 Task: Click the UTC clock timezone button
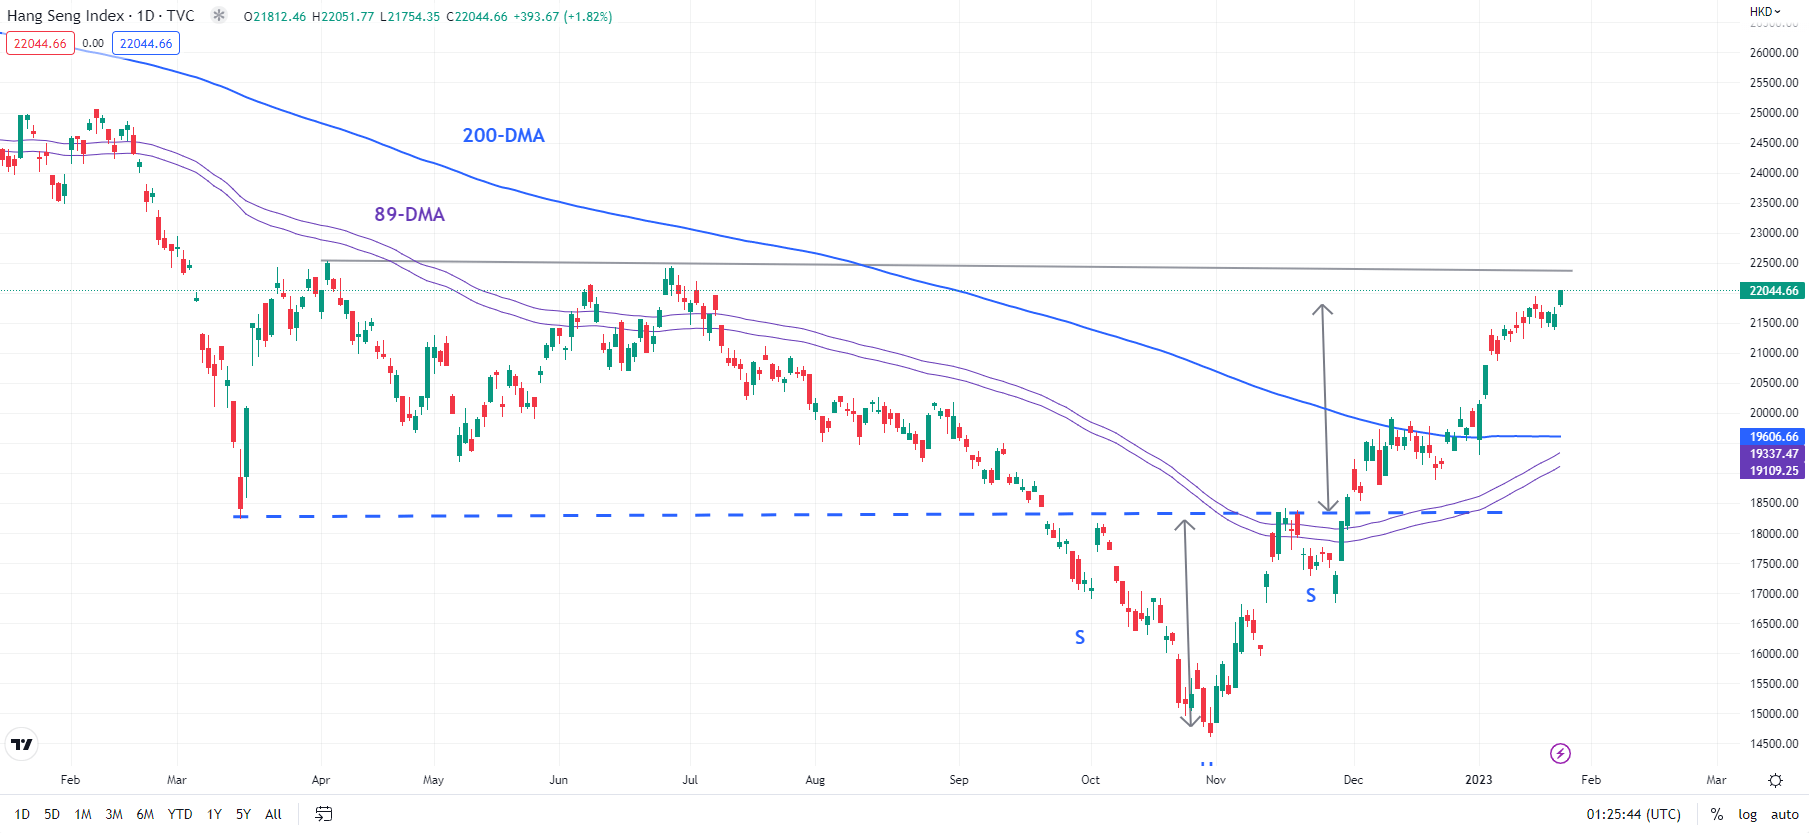coord(1634,814)
